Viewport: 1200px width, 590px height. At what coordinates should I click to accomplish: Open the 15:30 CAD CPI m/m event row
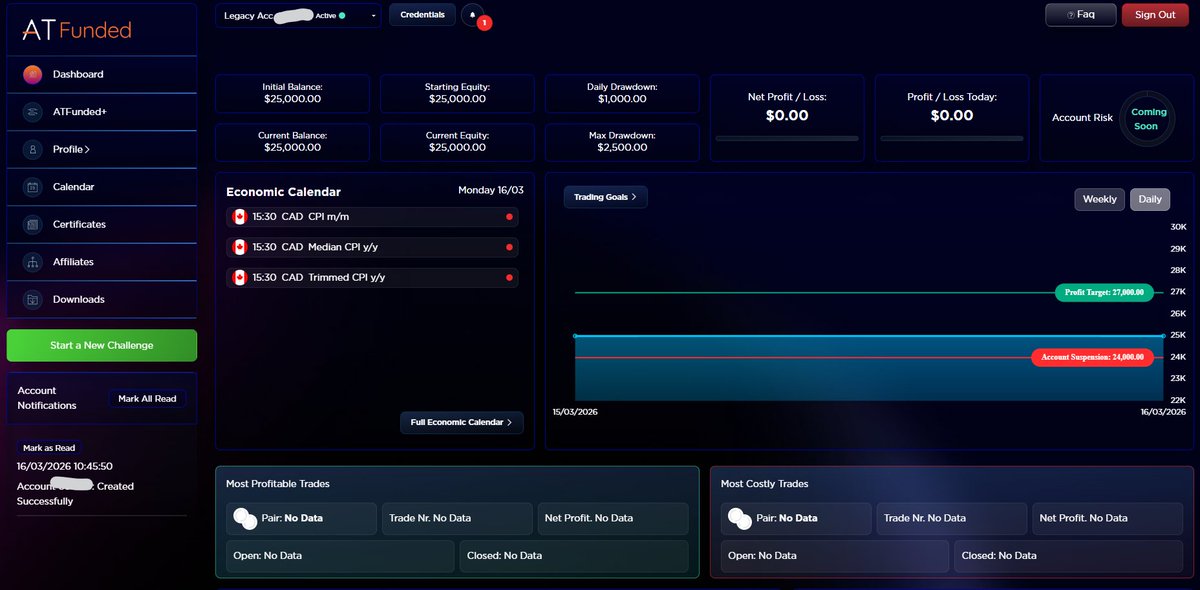pos(372,217)
